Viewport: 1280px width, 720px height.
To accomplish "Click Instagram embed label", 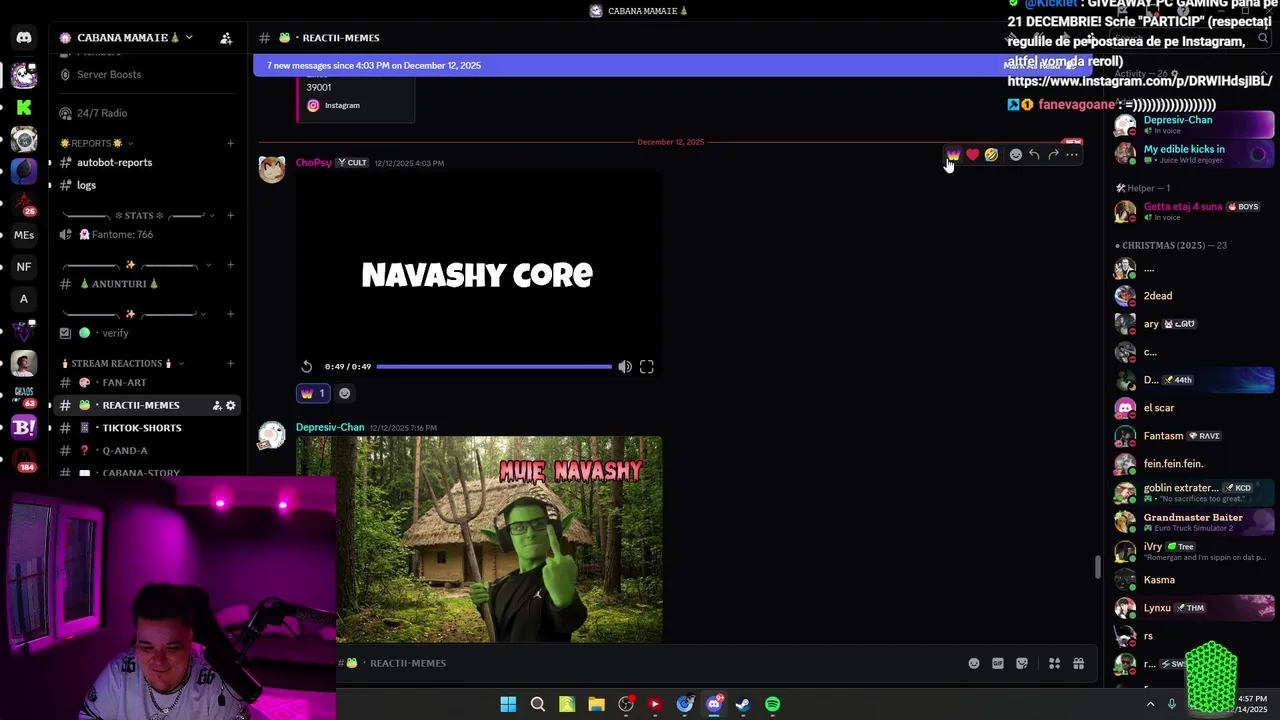I will [x=342, y=105].
